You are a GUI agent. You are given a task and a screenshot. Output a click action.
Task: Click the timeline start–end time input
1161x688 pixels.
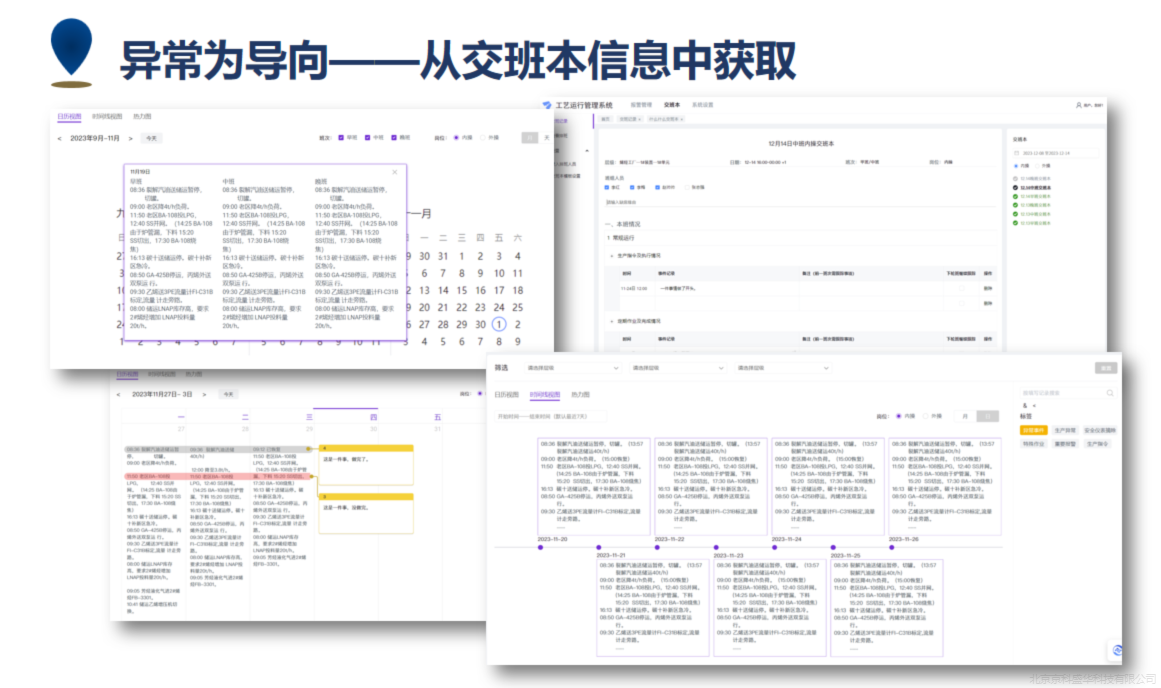[x=551, y=416]
